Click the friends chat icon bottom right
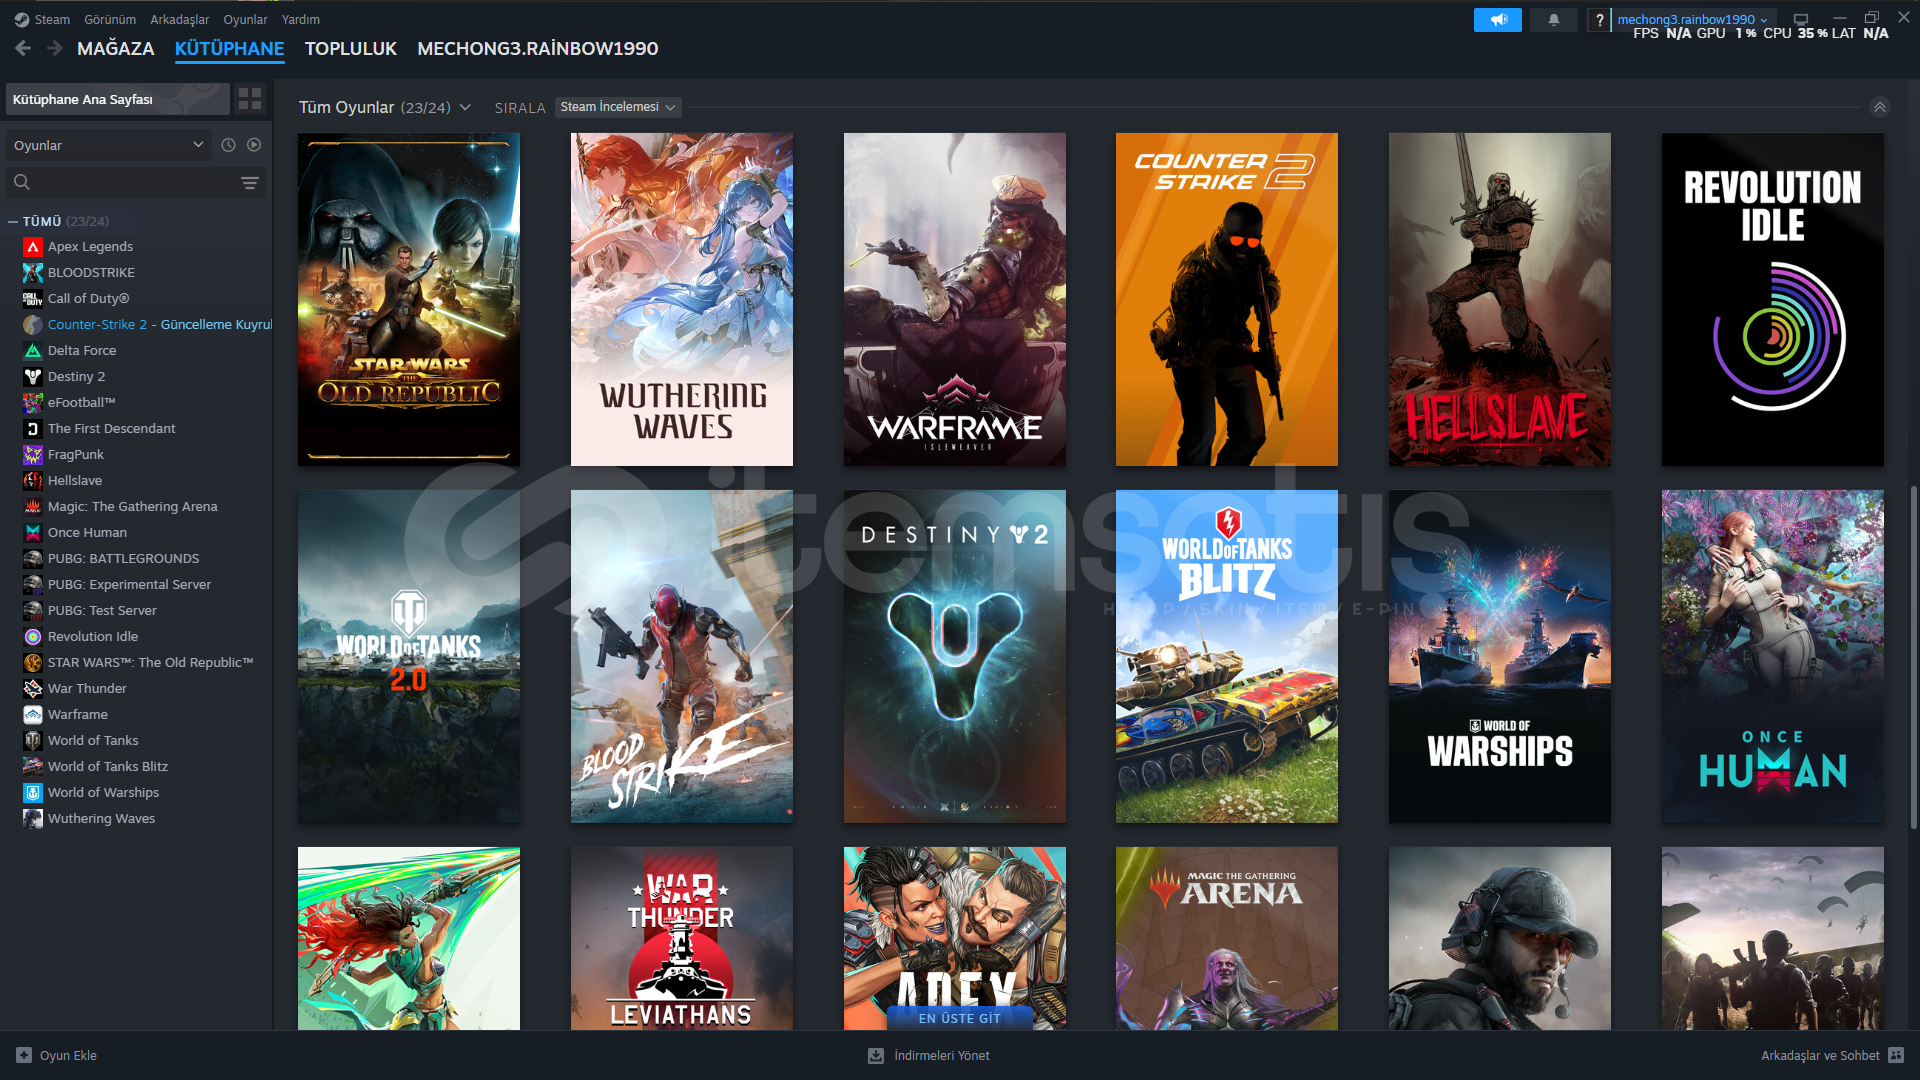Image resolution: width=1920 pixels, height=1080 pixels. pyautogui.click(x=1896, y=1055)
